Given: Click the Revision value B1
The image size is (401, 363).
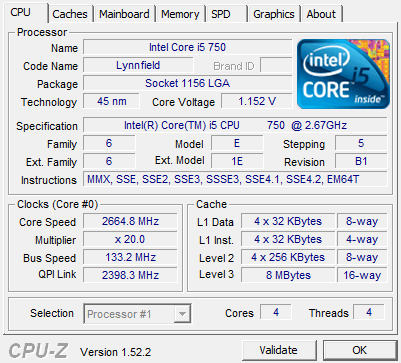Looking at the screenshot, I should click(x=361, y=161).
